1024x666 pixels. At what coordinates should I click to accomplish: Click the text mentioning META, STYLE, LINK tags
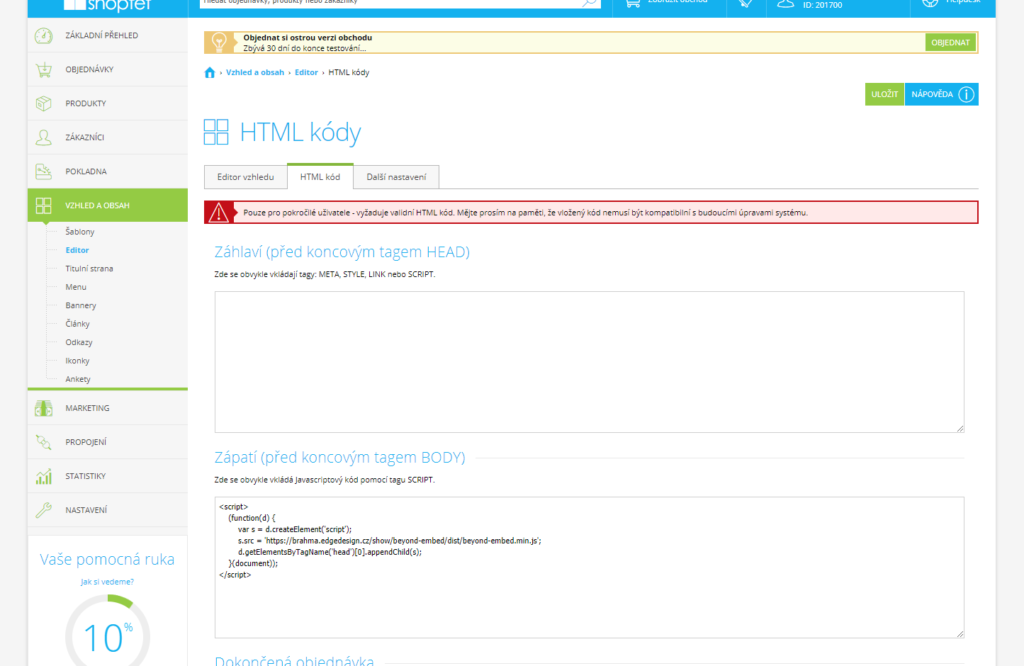coord(325,274)
